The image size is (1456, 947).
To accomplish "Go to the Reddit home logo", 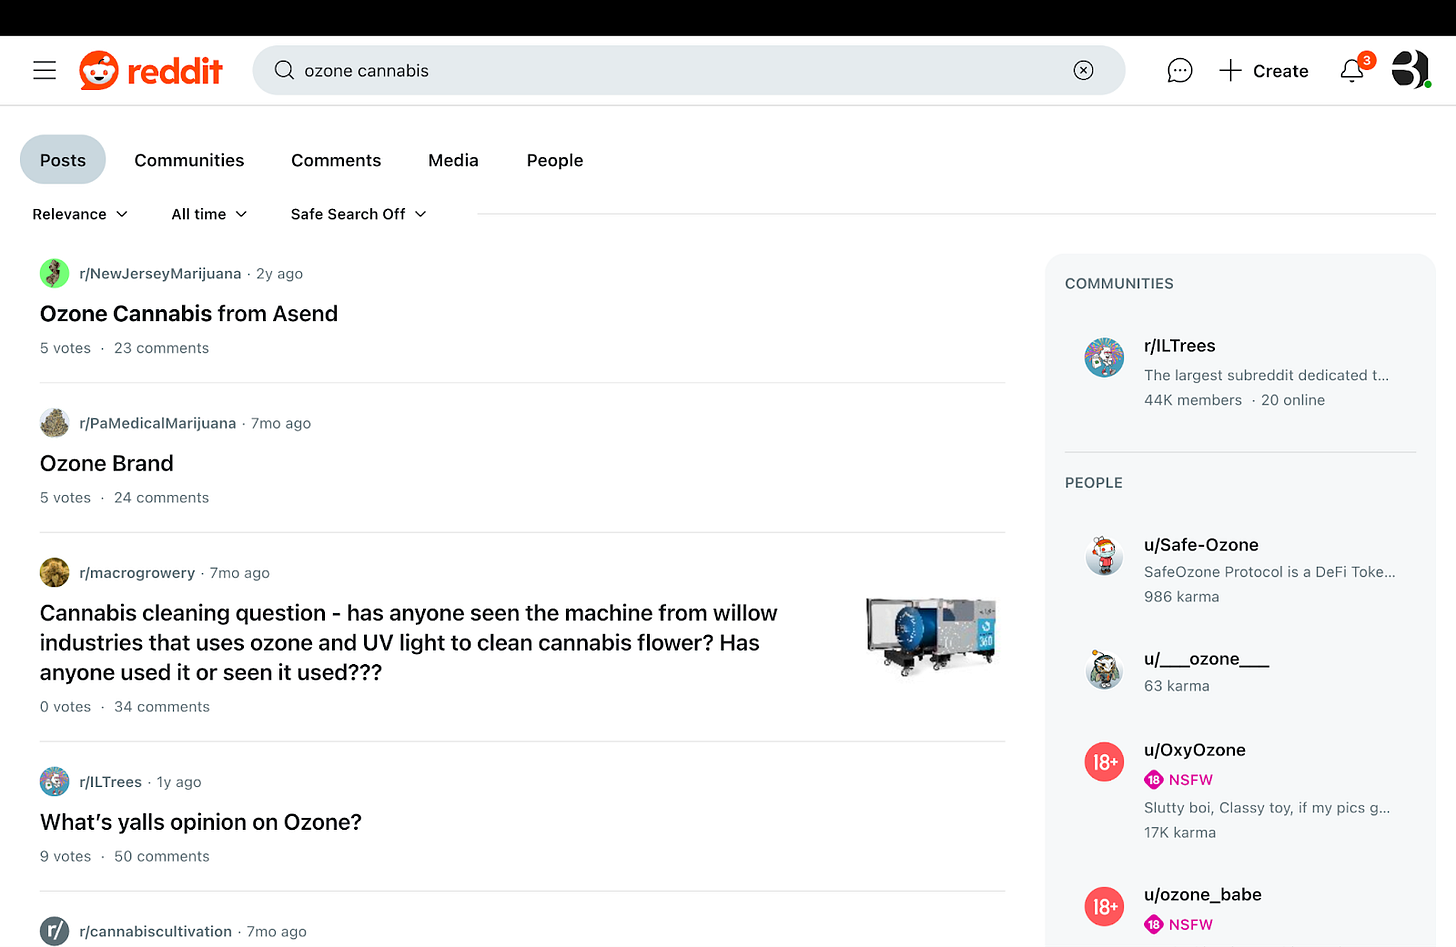I will click(151, 70).
